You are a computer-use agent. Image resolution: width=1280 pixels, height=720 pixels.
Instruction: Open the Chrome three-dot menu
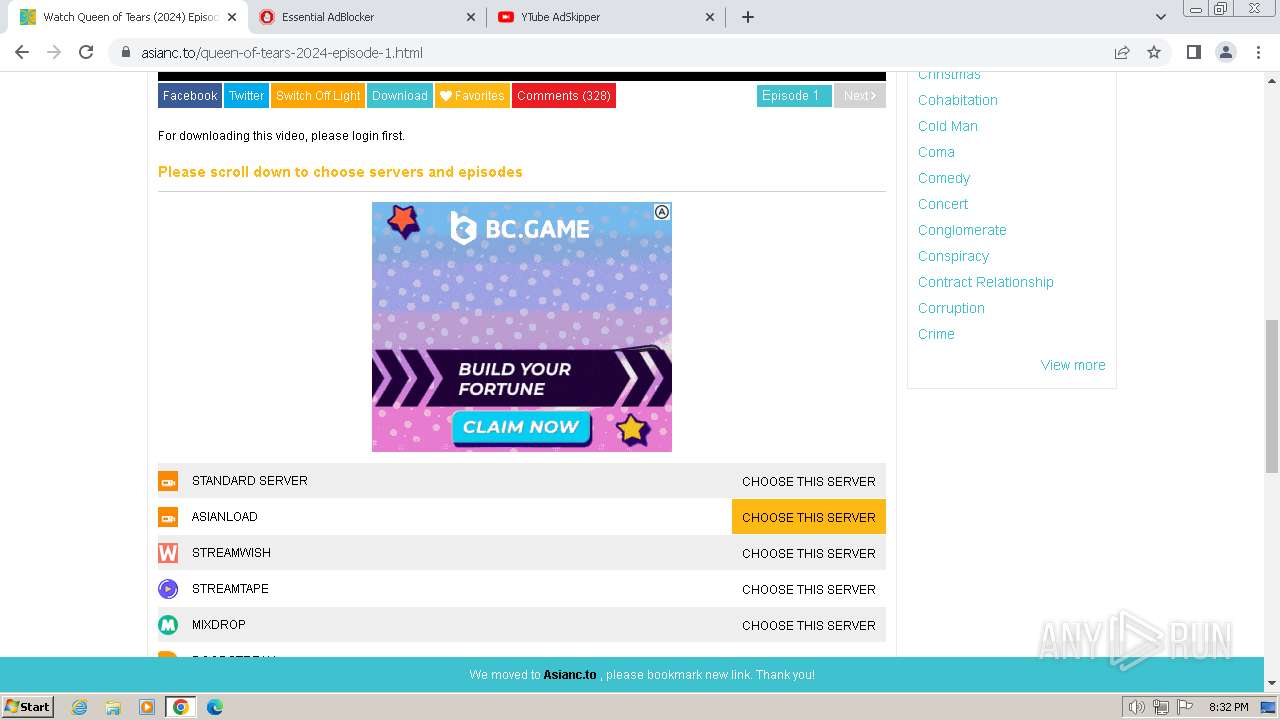(1258, 52)
